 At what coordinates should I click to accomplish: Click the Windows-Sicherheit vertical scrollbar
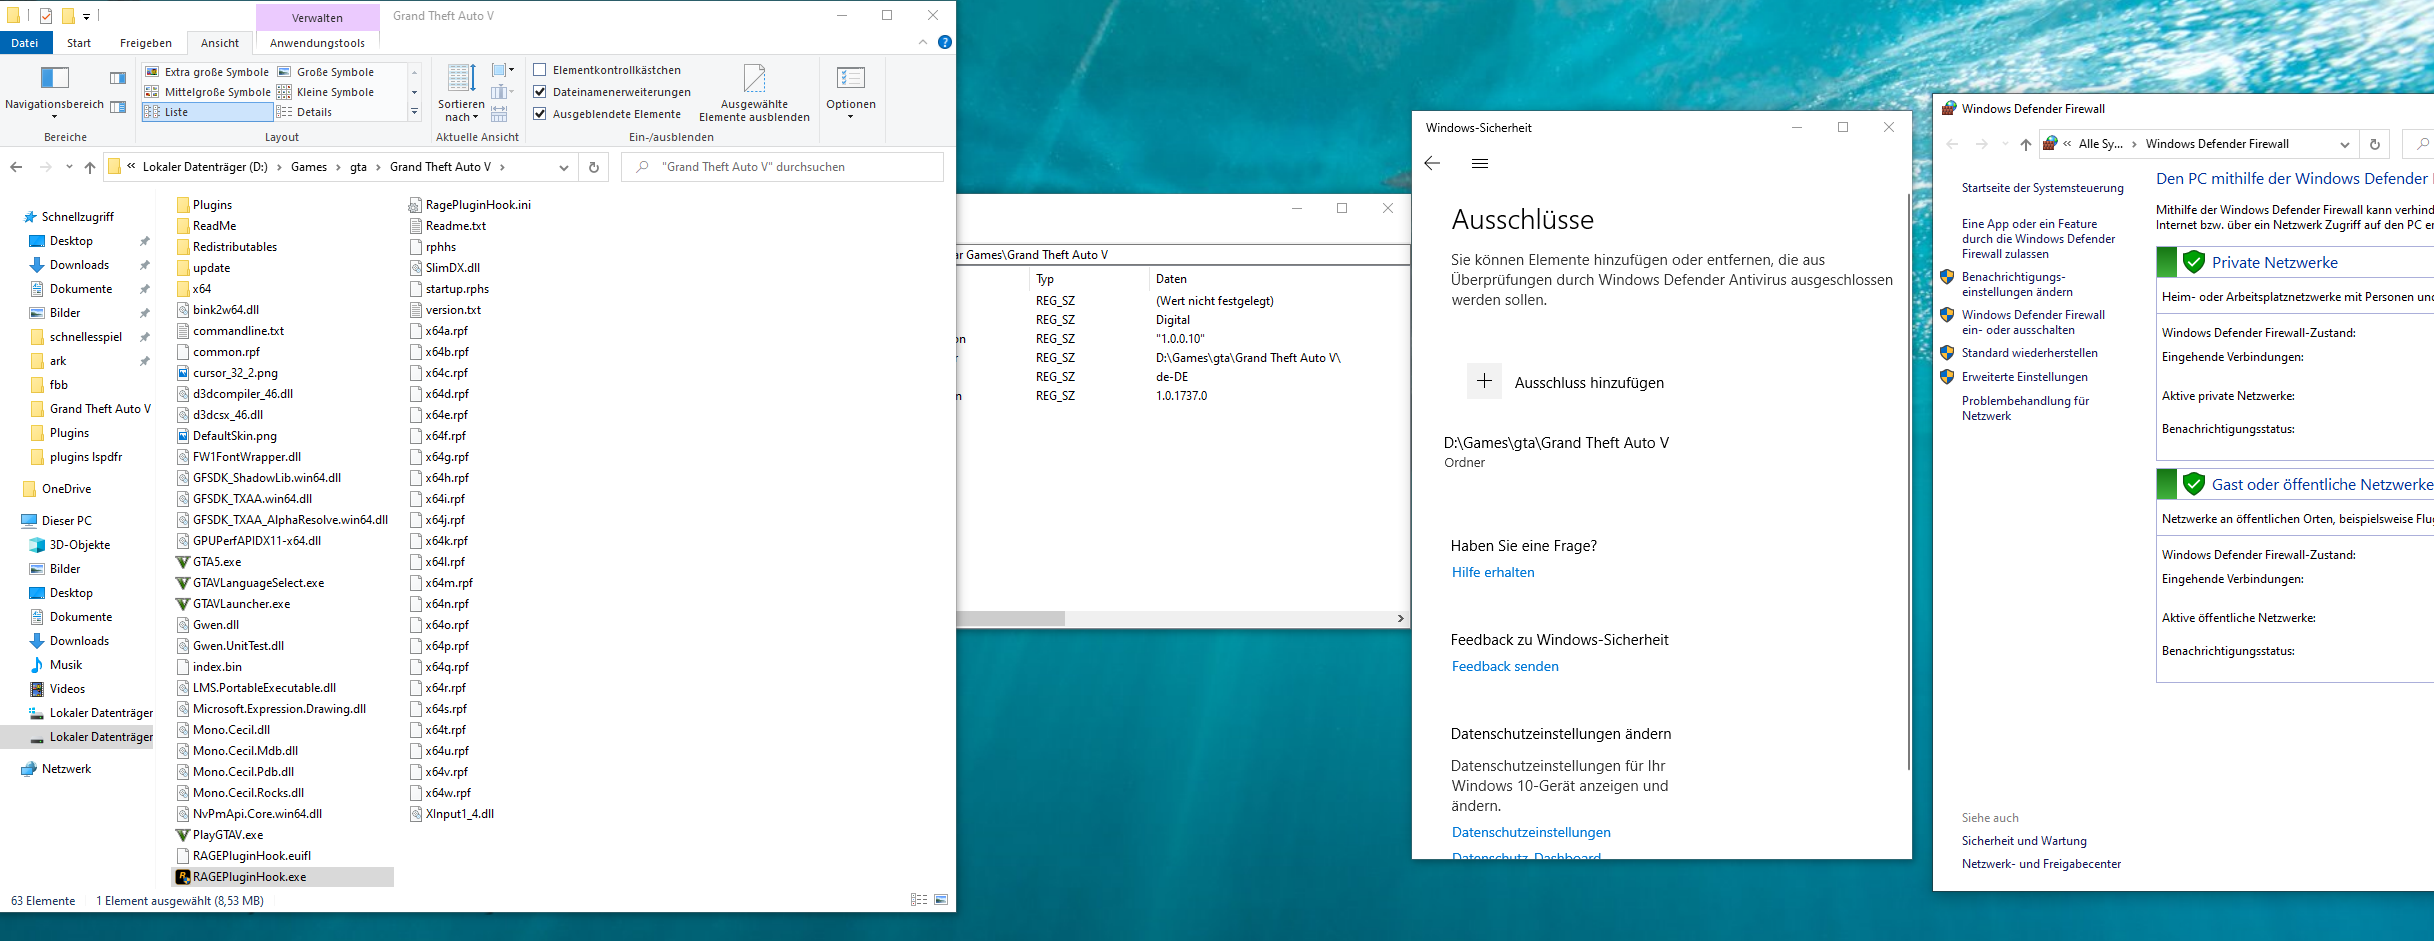pyautogui.click(x=1908, y=480)
